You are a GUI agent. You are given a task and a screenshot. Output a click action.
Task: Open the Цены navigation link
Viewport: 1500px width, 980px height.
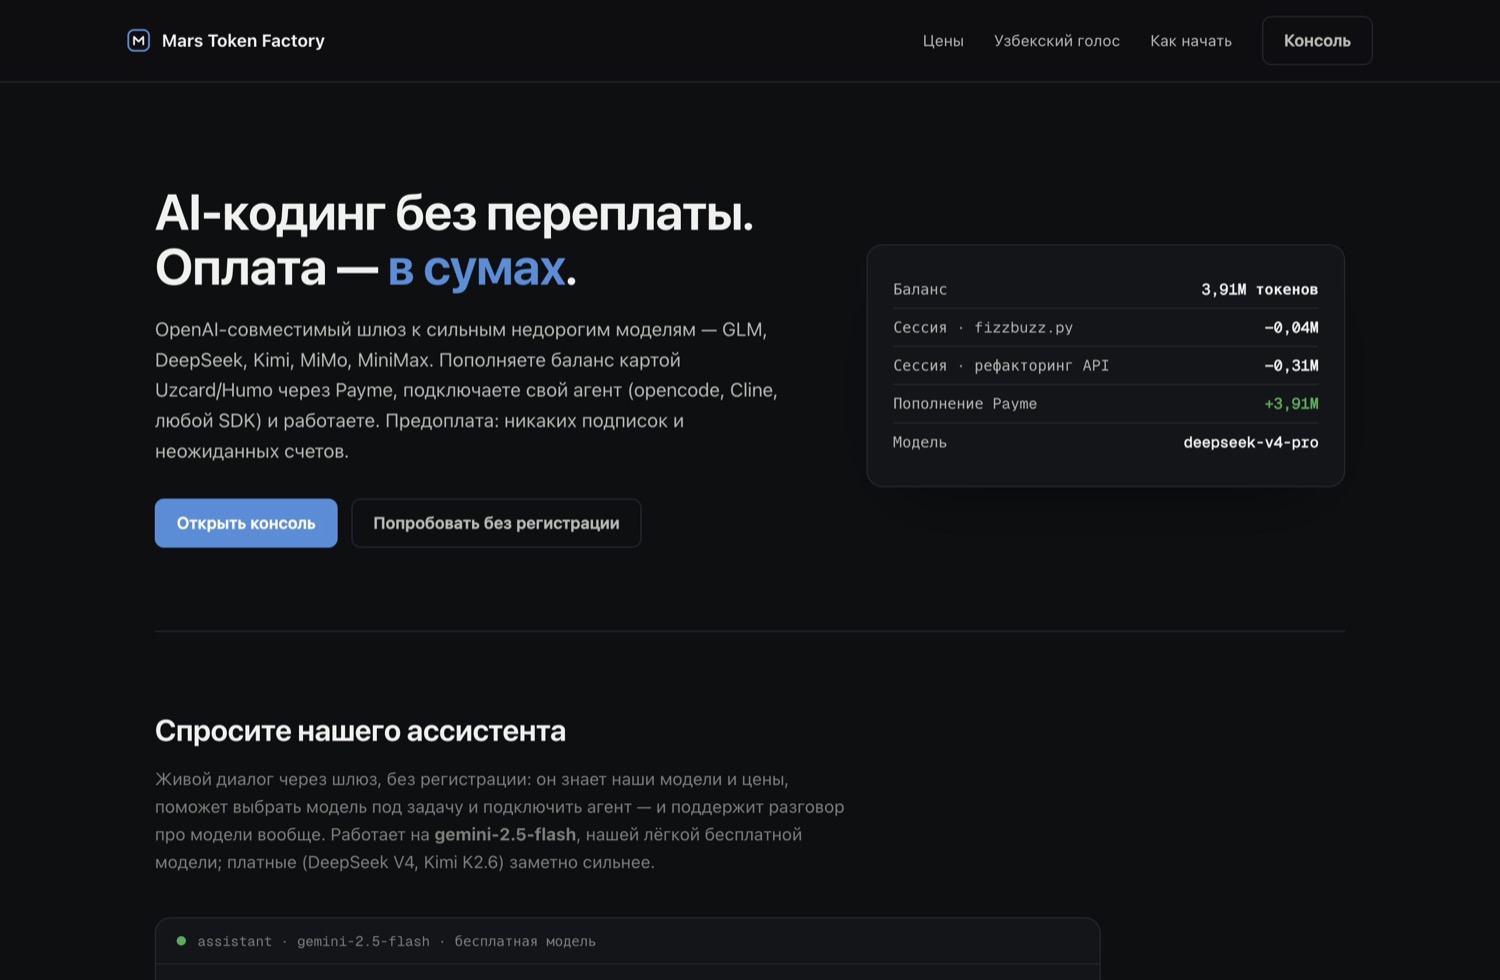point(943,41)
